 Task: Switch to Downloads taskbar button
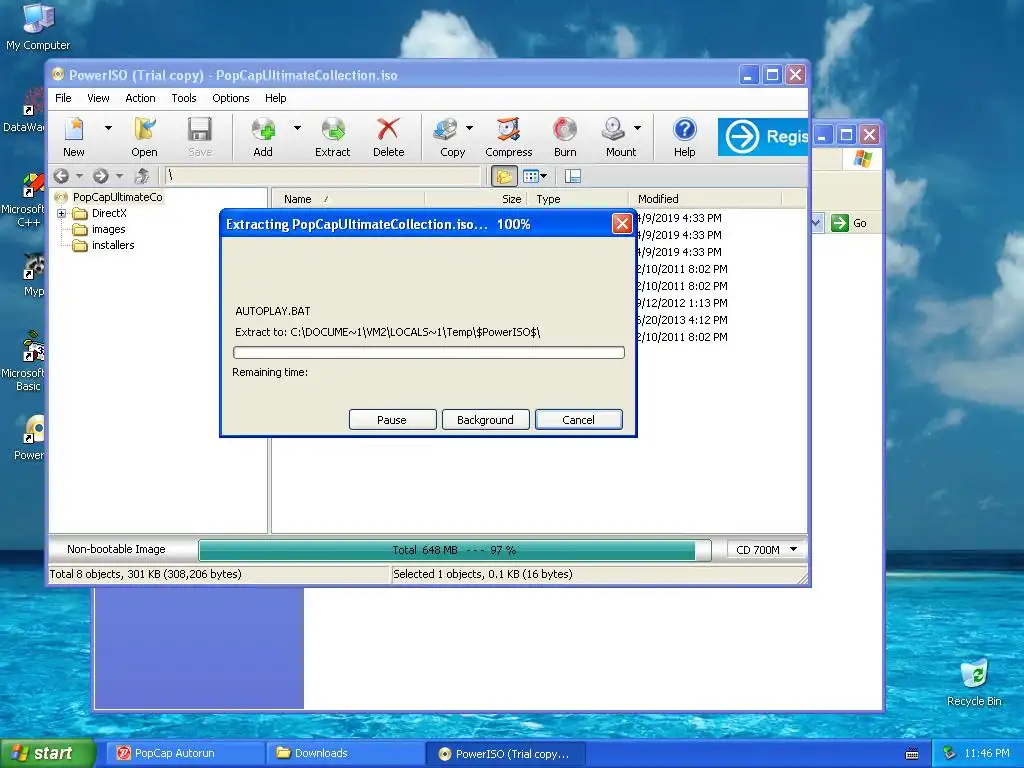click(x=346, y=753)
